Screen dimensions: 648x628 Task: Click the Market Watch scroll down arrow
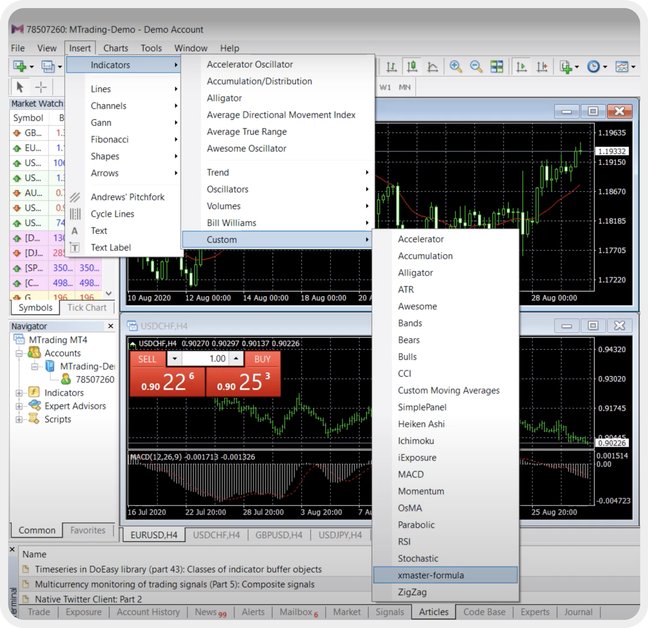click(109, 293)
